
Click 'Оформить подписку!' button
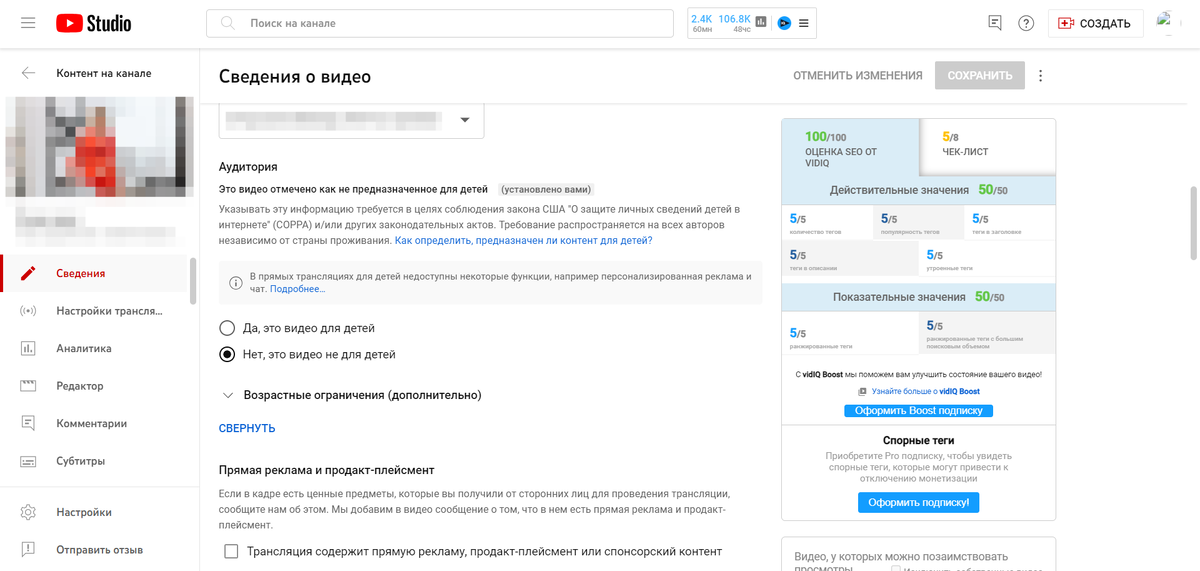click(x=918, y=502)
